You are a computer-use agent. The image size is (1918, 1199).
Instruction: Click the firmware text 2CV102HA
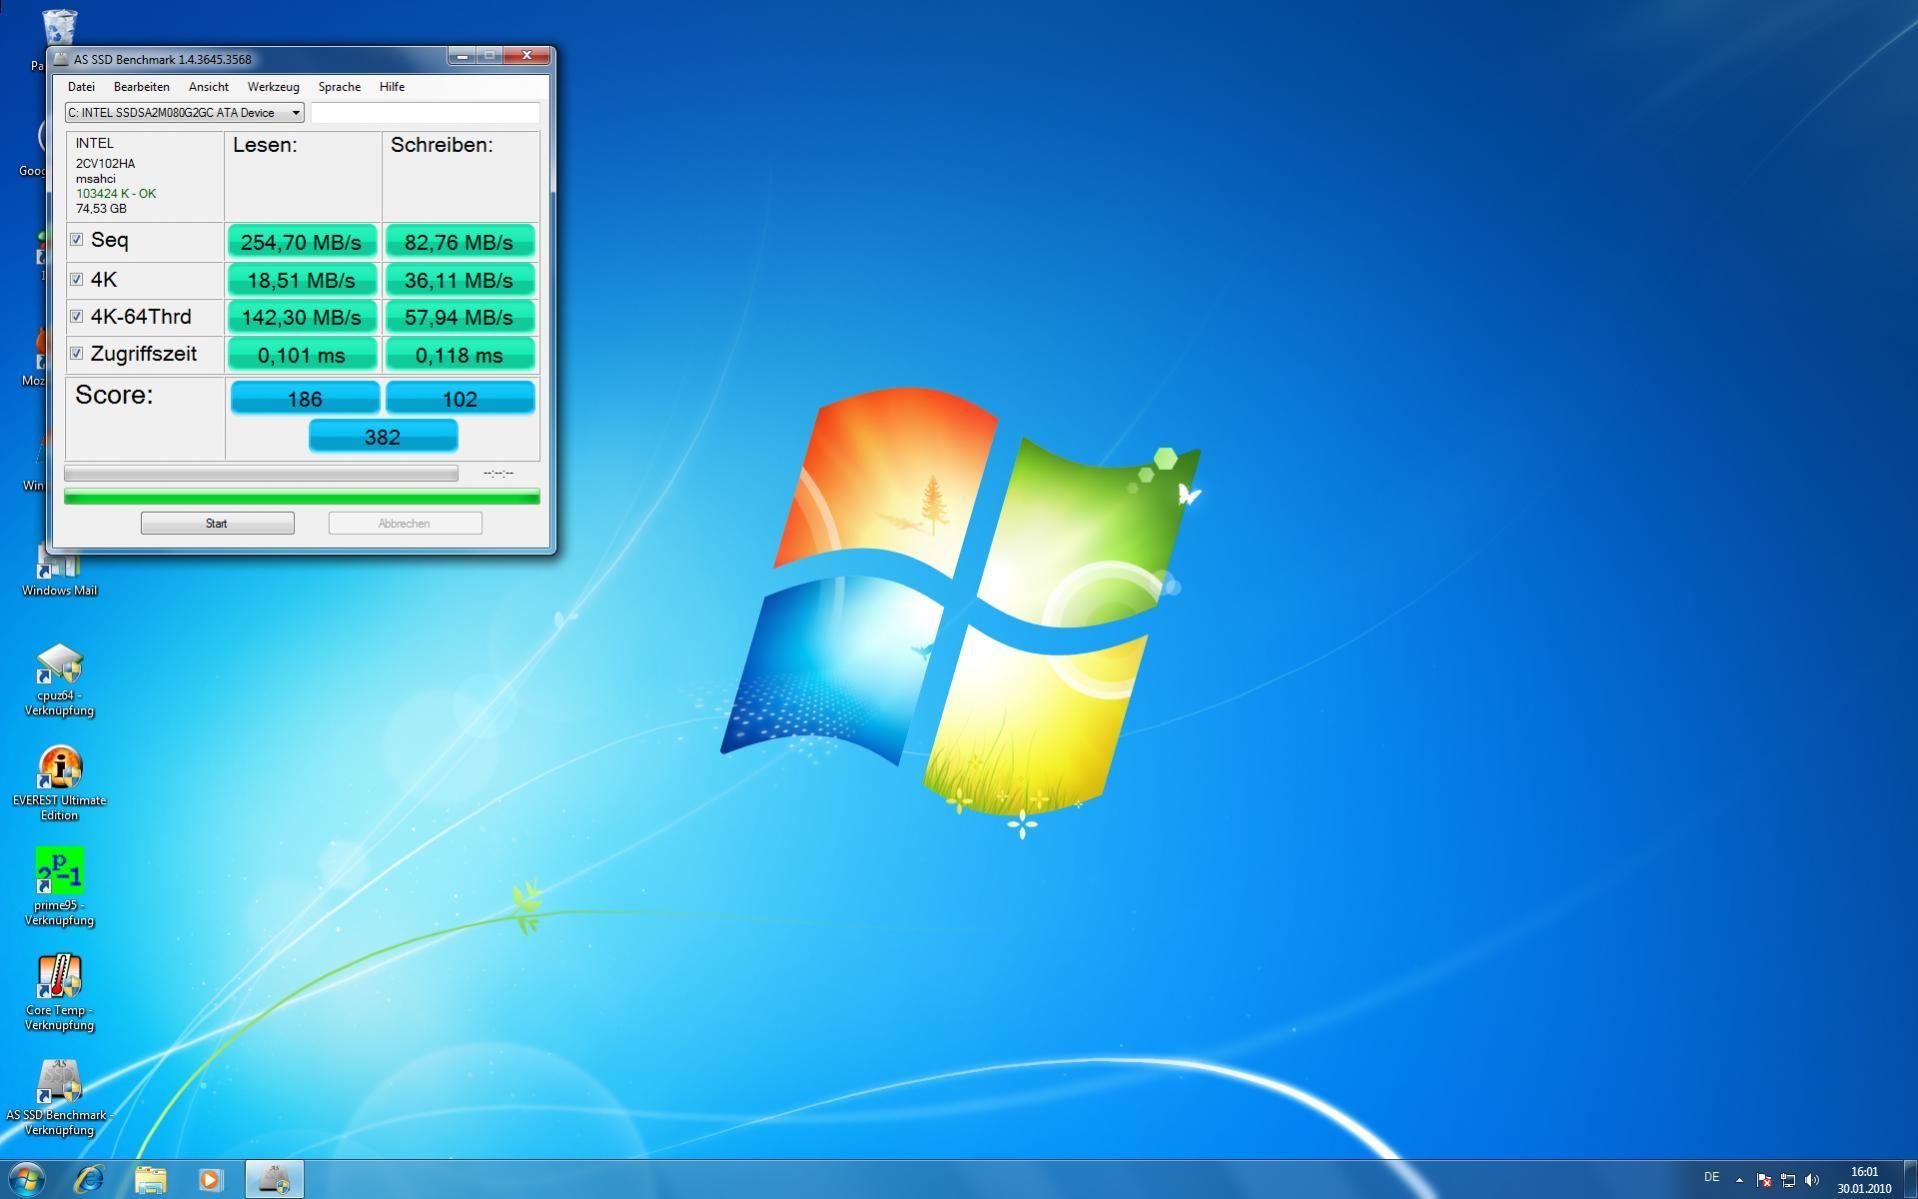pos(105,164)
